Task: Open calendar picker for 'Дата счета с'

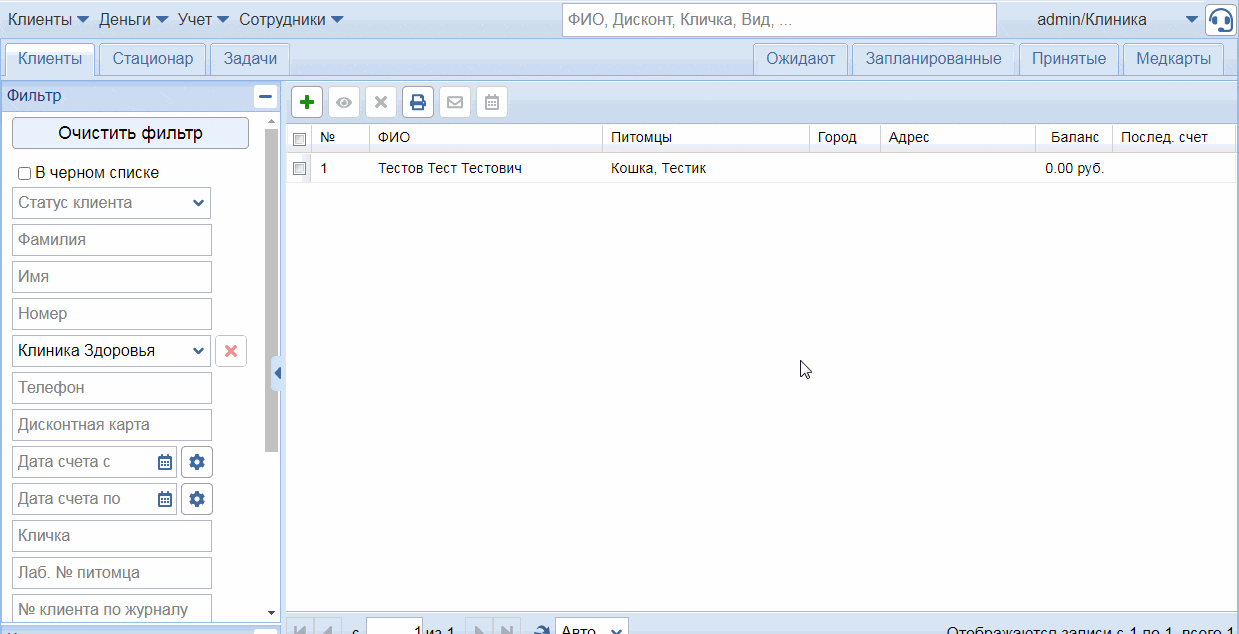Action: [x=165, y=462]
